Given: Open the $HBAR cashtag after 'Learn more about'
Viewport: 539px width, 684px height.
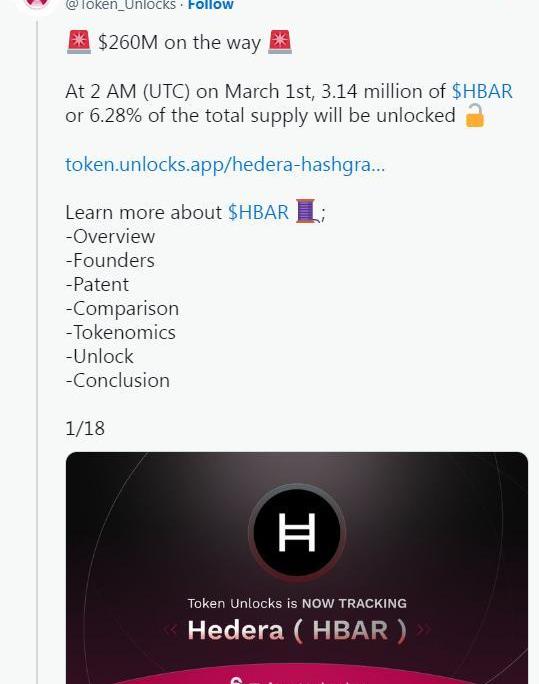Looking at the screenshot, I should tap(258, 212).
